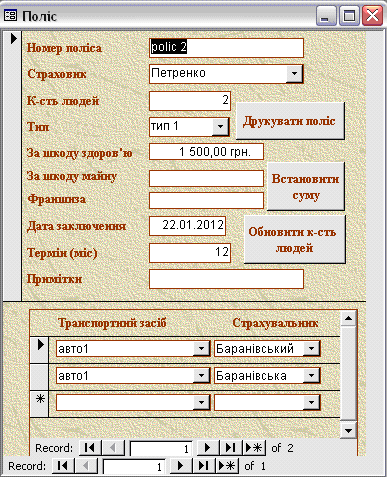Click the К-сть людей label
This screenshot has width=387, height=477.
tap(63, 101)
